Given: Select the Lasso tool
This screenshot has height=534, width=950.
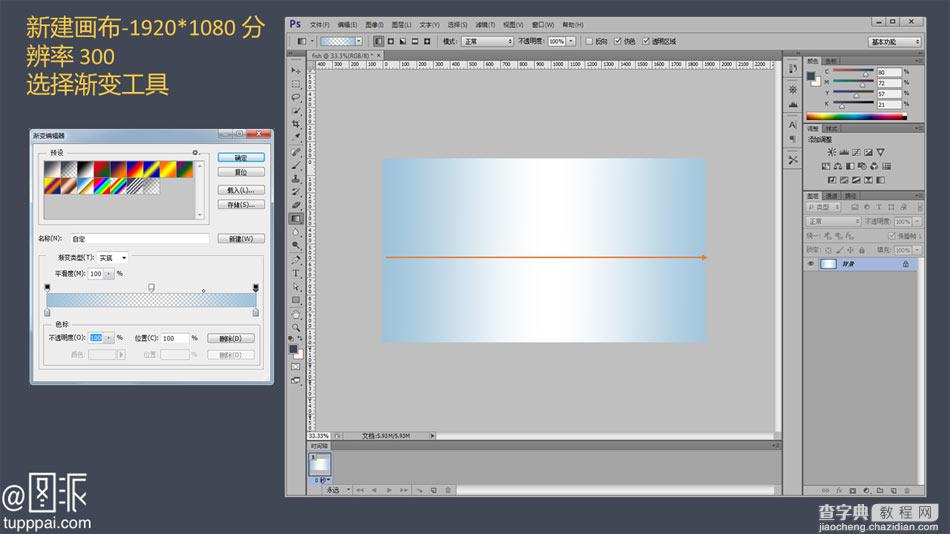Looking at the screenshot, I should 296,98.
